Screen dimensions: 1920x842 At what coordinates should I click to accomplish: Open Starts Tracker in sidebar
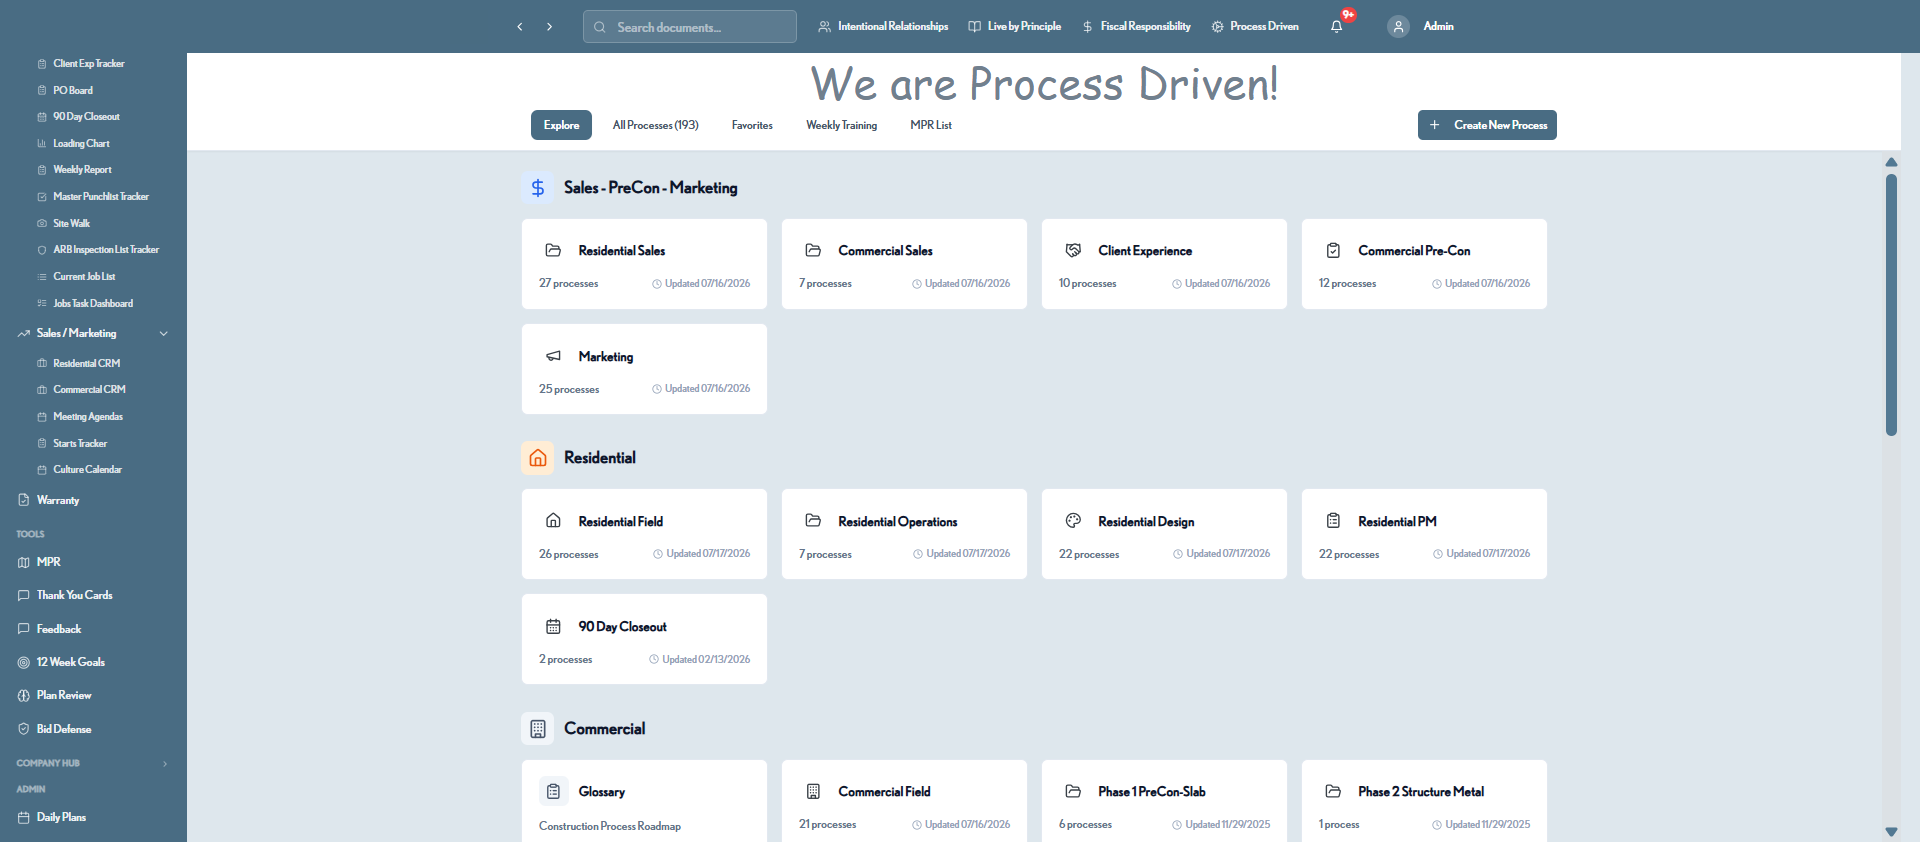(80, 443)
